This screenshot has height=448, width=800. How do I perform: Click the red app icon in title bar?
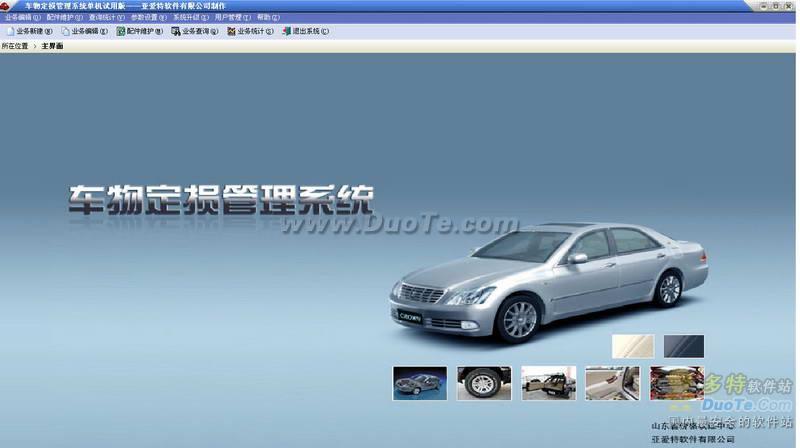(x=5, y=6)
